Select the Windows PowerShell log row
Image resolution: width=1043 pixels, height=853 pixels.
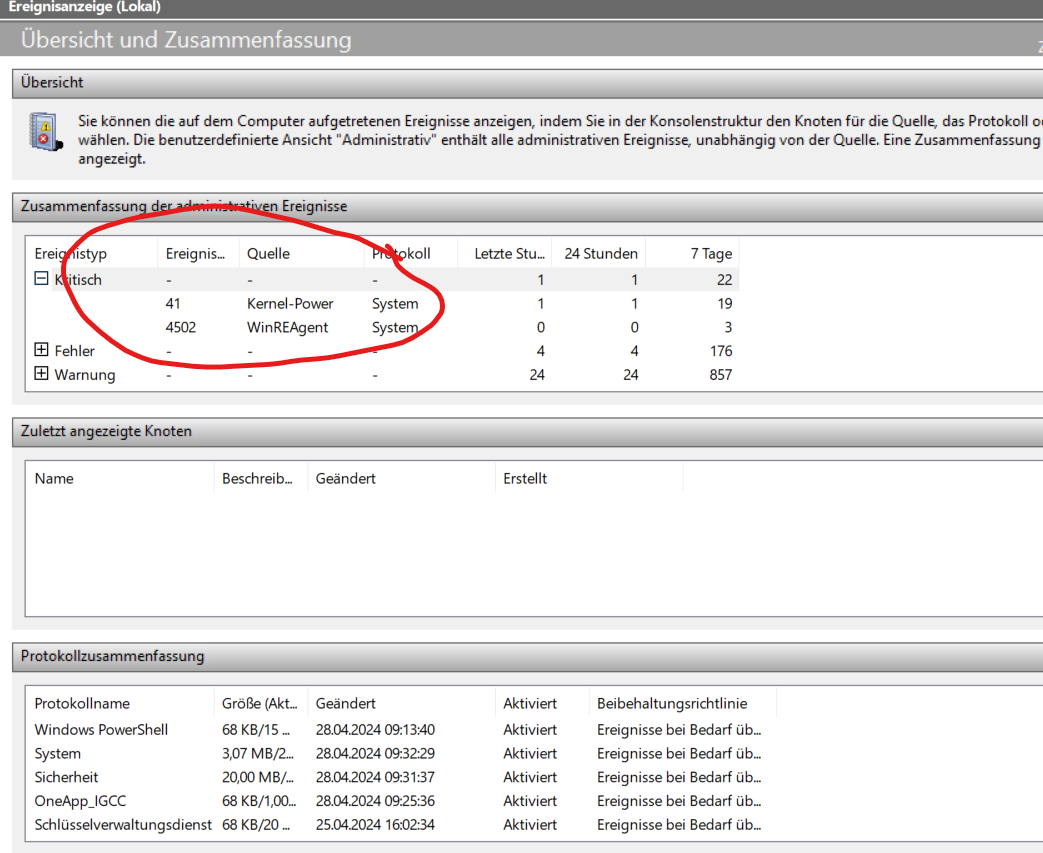pyautogui.click(x=399, y=730)
